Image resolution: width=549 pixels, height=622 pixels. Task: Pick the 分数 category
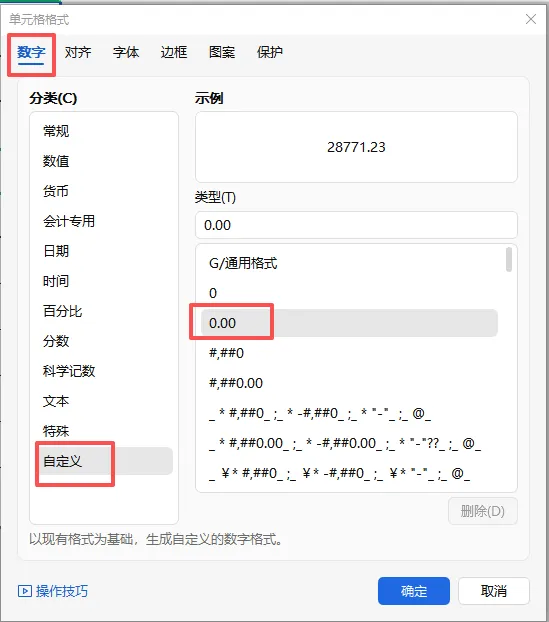point(104,341)
